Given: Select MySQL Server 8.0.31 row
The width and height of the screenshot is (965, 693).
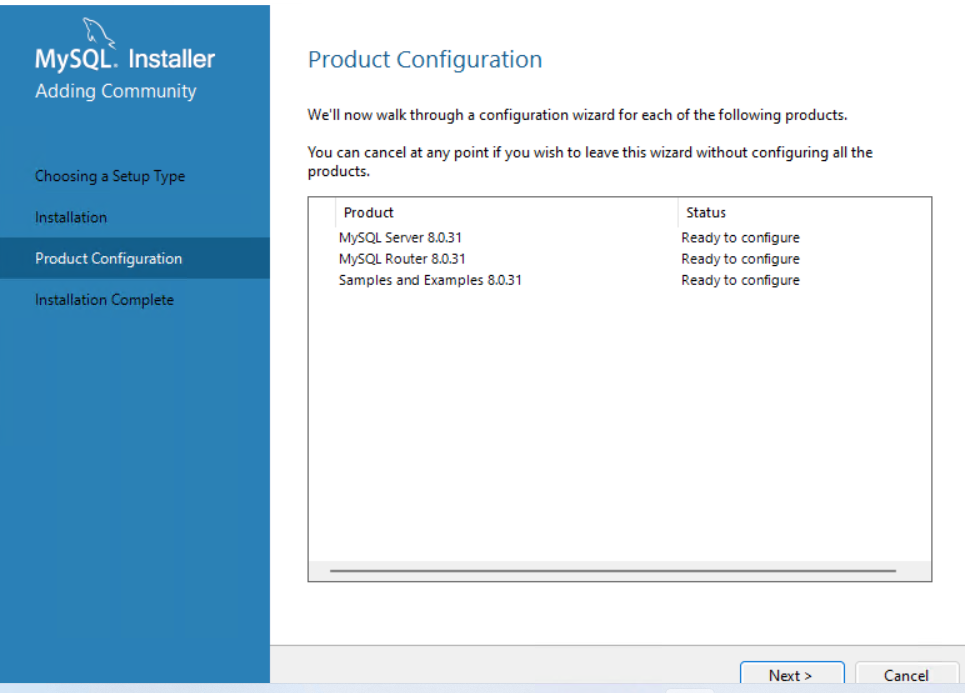Looking at the screenshot, I should pyautogui.click(x=400, y=238).
